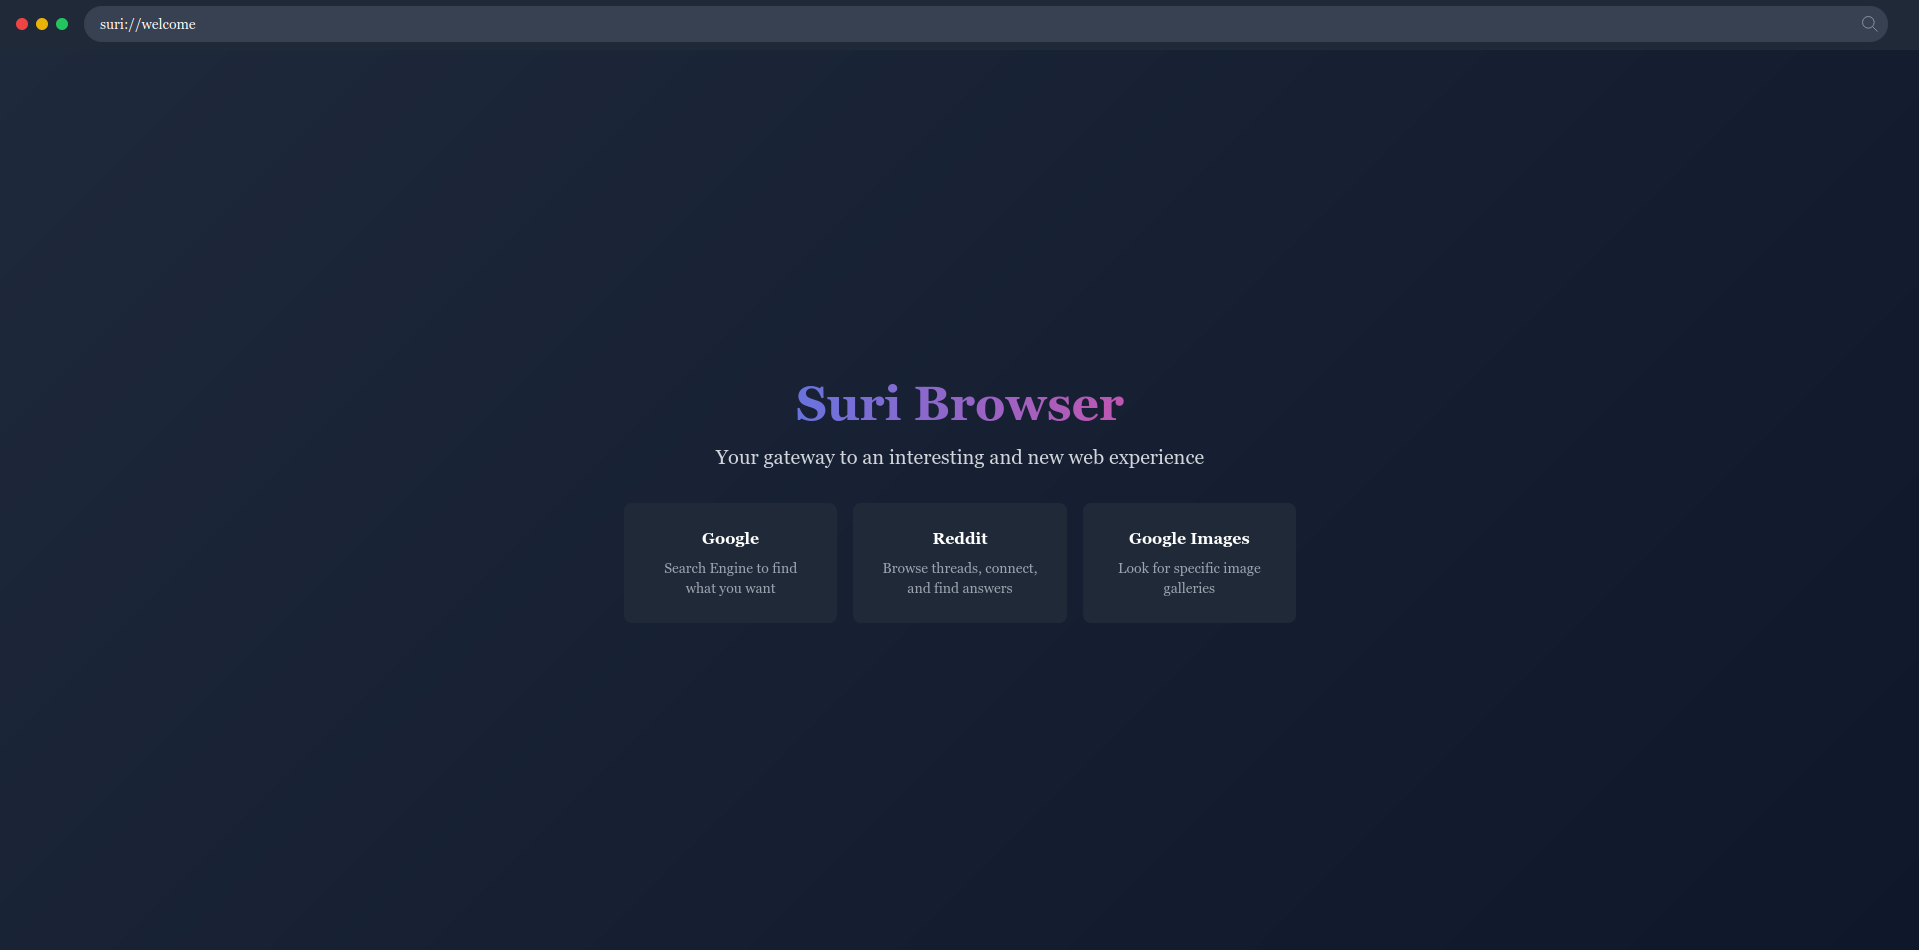This screenshot has height=950, width=1919.
Task: Open the Reddit shortcut card
Action: (x=960, y=563)
